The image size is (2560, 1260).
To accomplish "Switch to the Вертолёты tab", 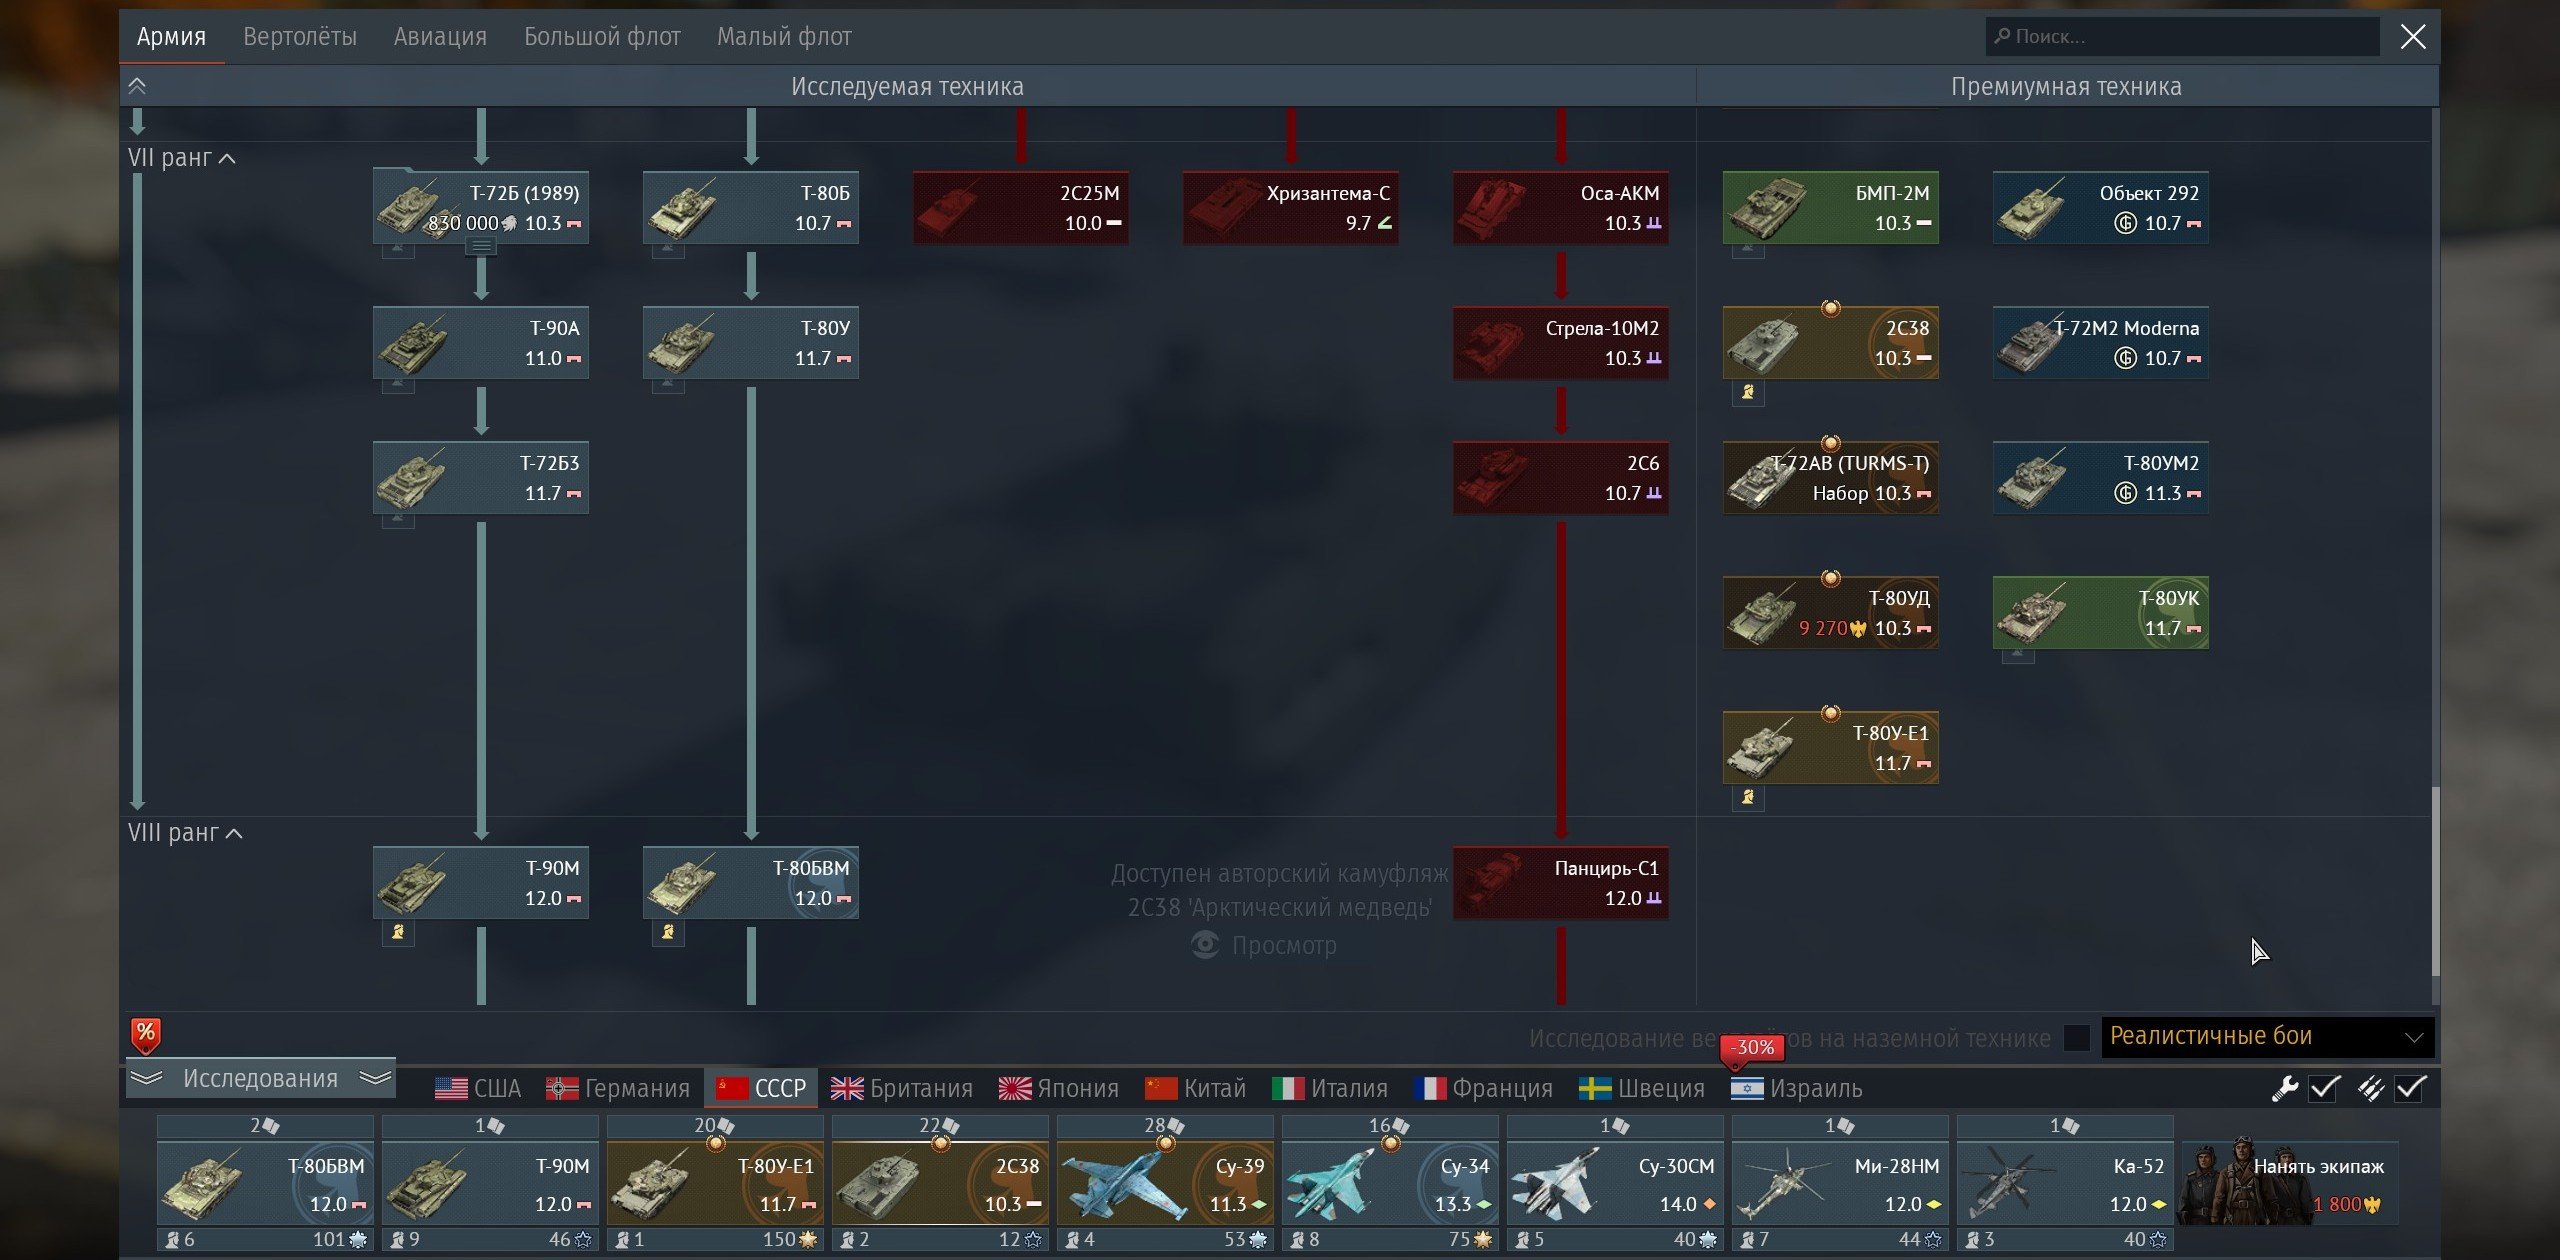I will (x=300, y=37).
